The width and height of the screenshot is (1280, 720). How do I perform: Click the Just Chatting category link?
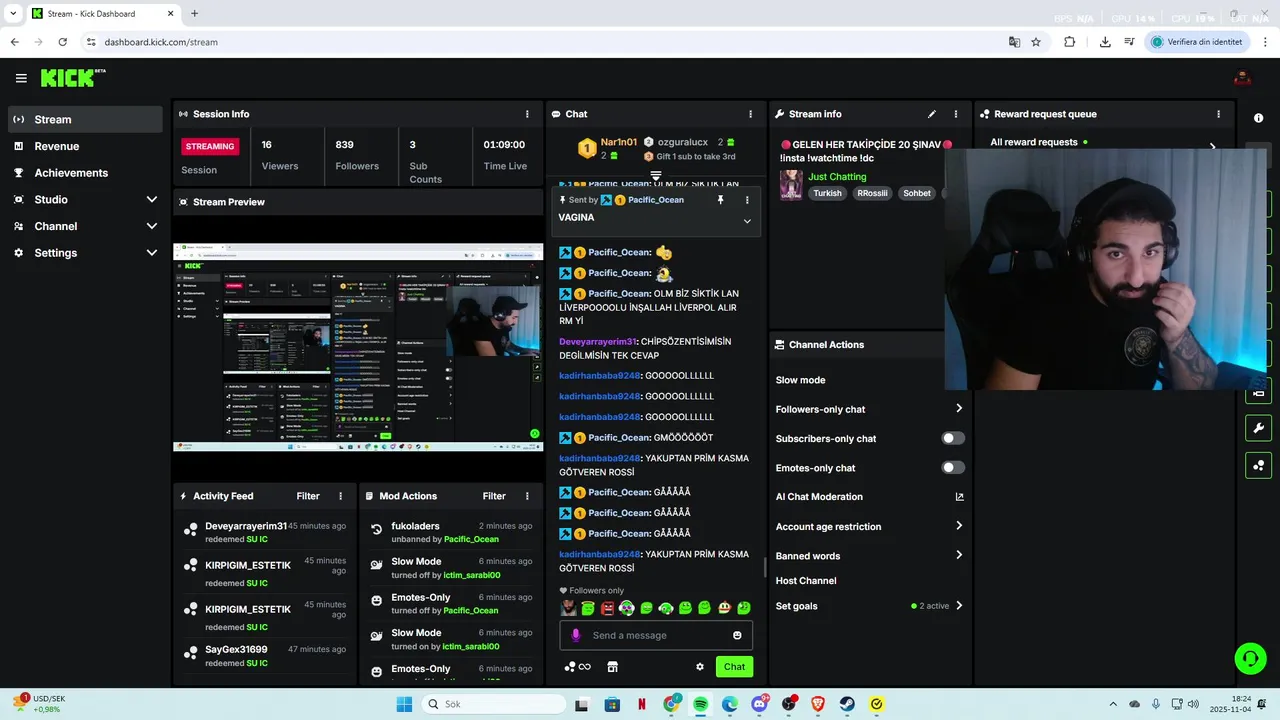tap(837, 177)
